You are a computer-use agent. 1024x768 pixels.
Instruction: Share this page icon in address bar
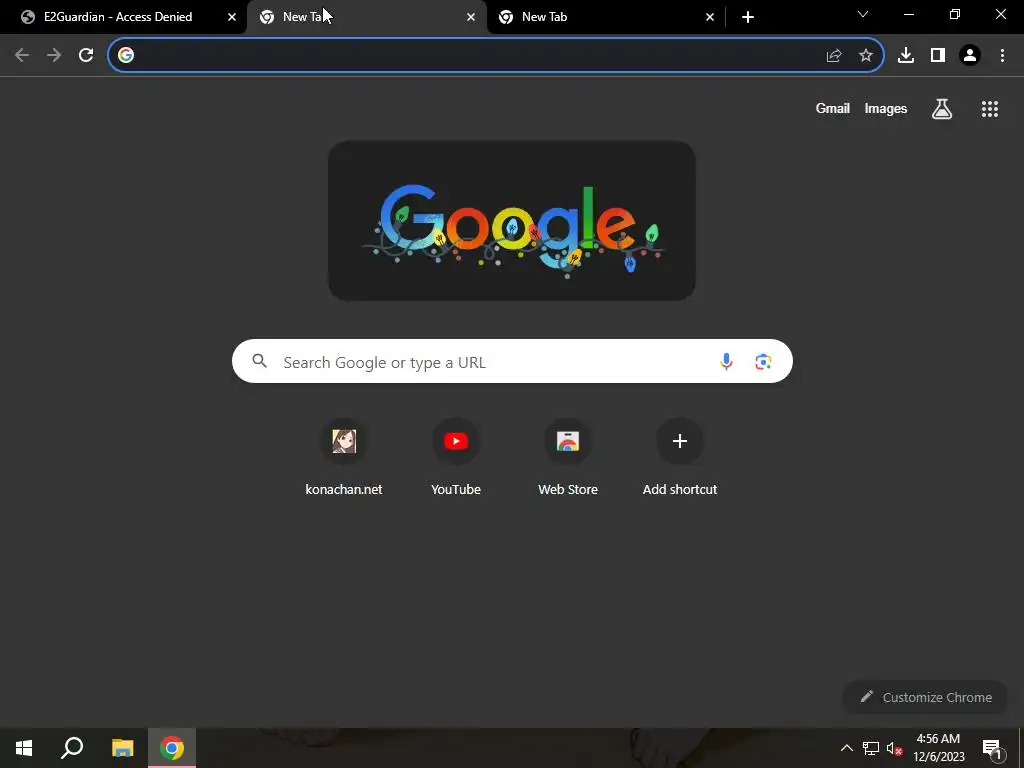click(x=834, y=56)
